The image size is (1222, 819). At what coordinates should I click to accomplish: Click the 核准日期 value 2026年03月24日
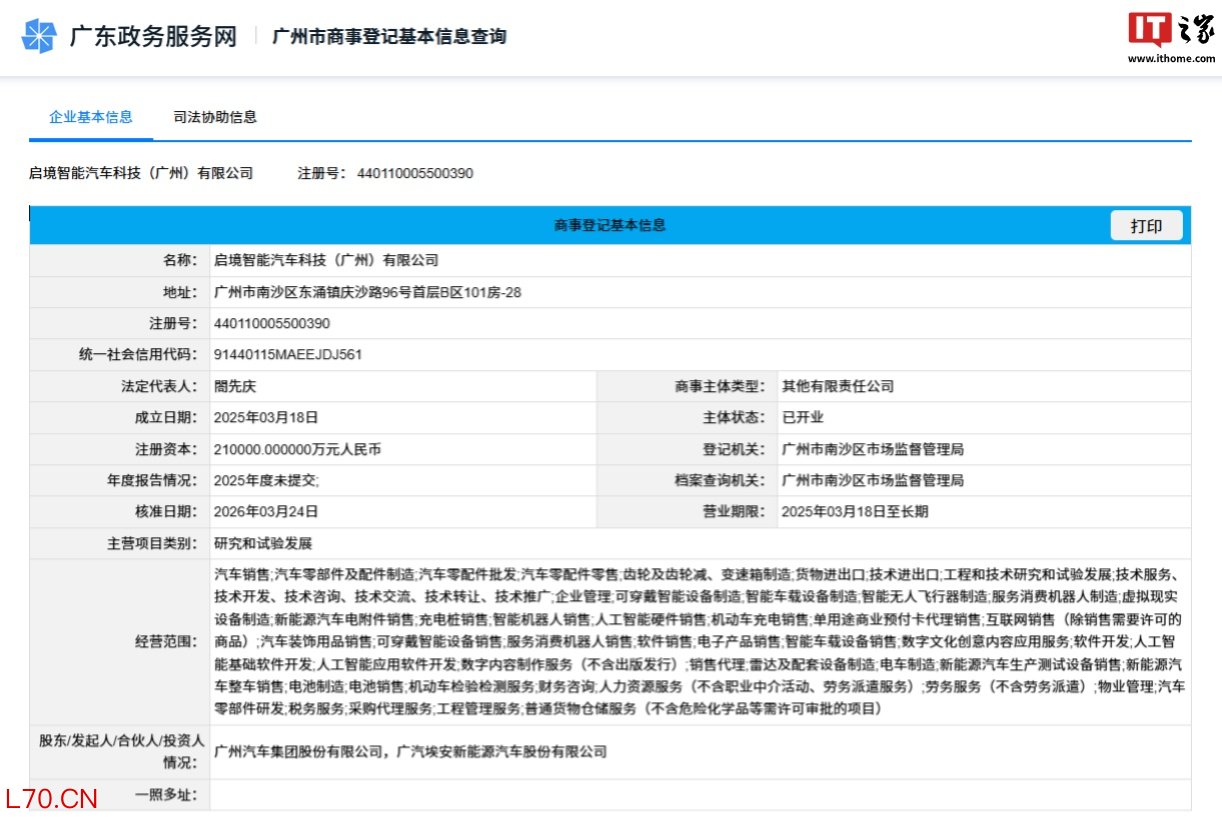click(x=266, y=512)
